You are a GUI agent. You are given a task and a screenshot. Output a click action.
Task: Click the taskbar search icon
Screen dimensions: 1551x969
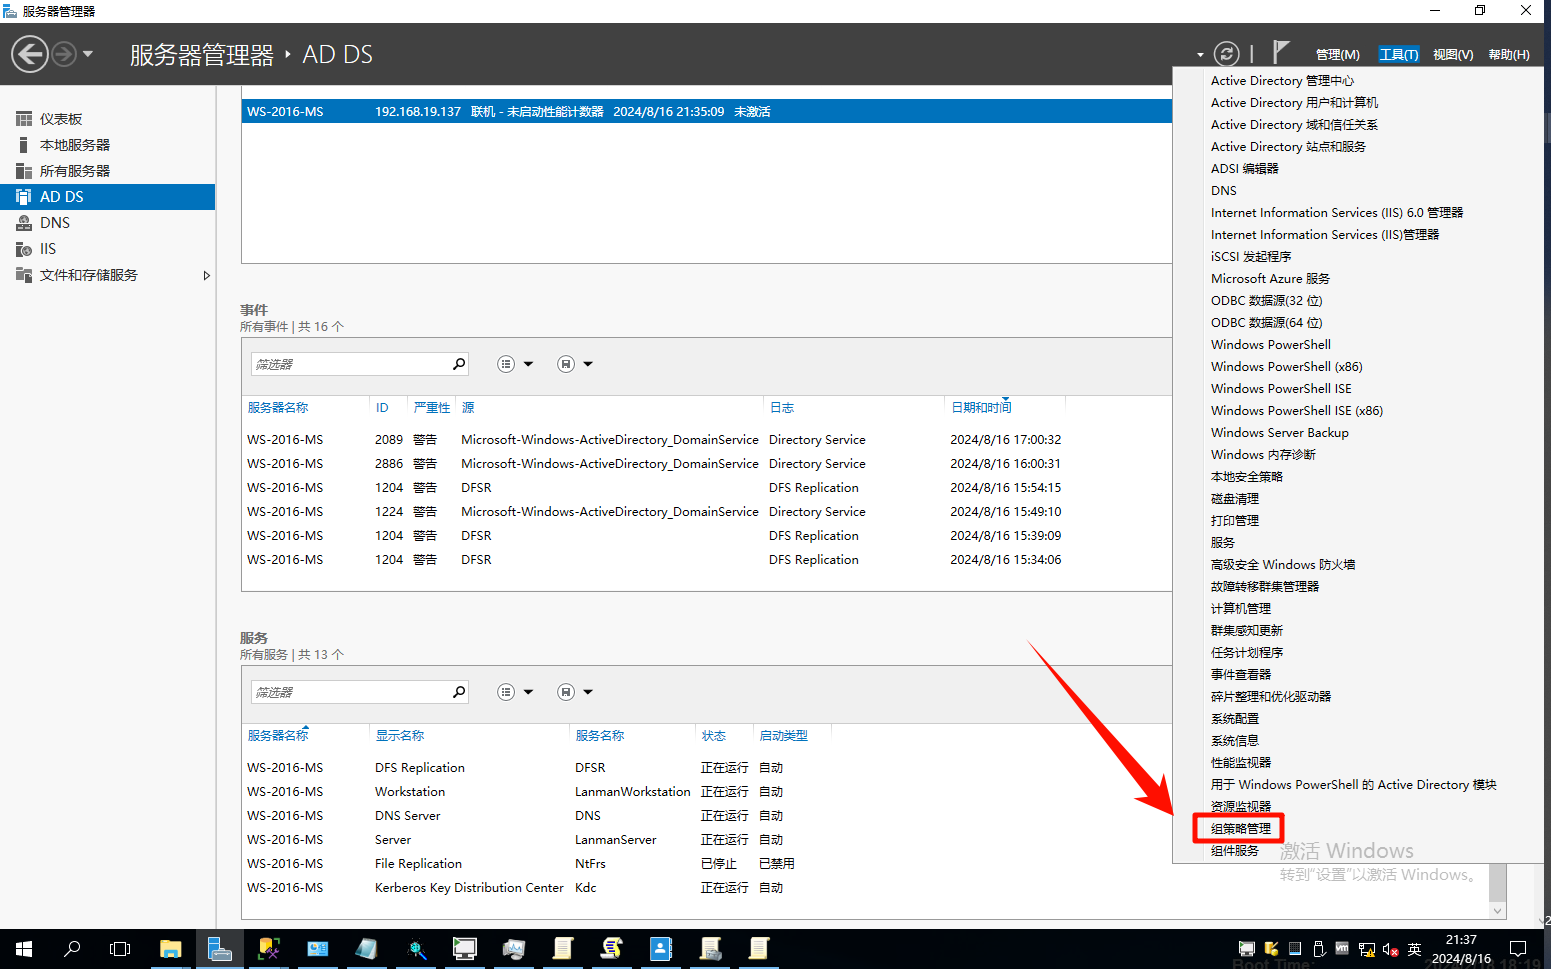72,949
